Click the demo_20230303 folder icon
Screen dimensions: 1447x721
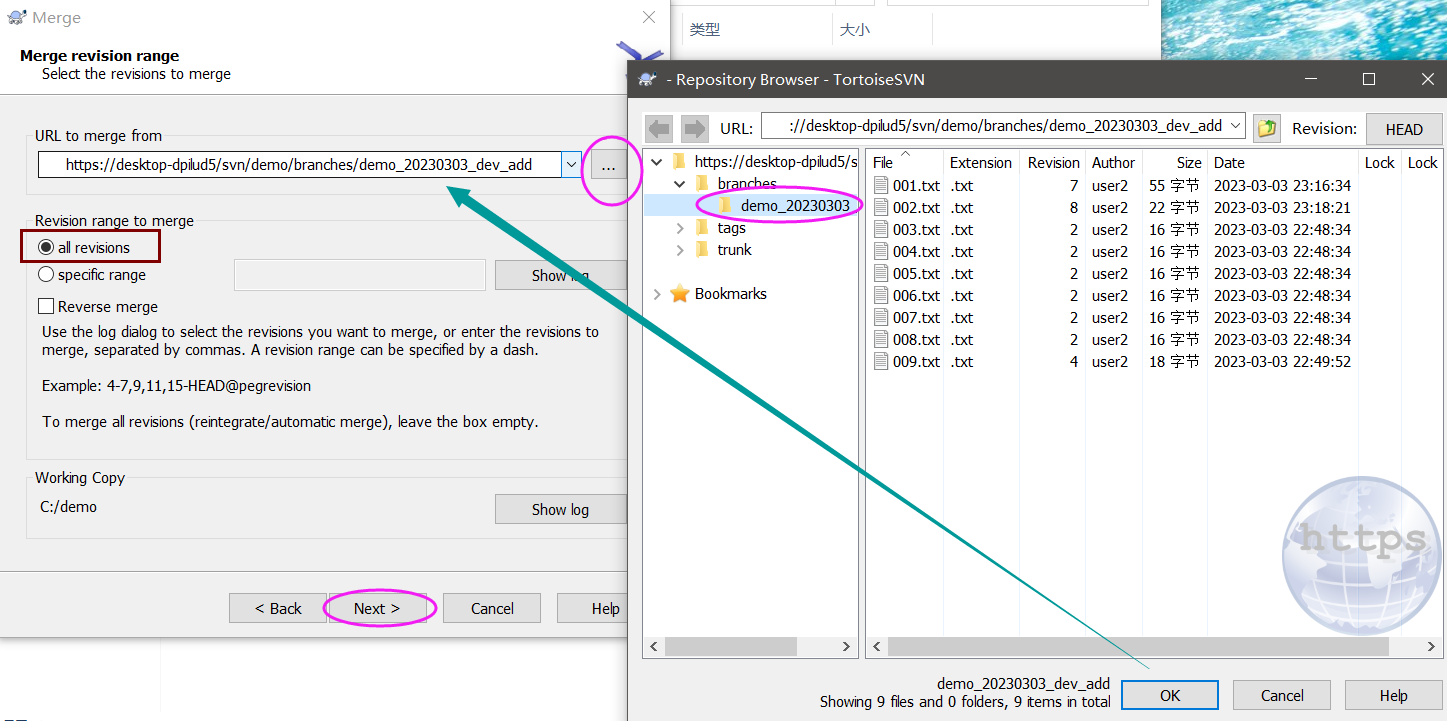(726, 206)
